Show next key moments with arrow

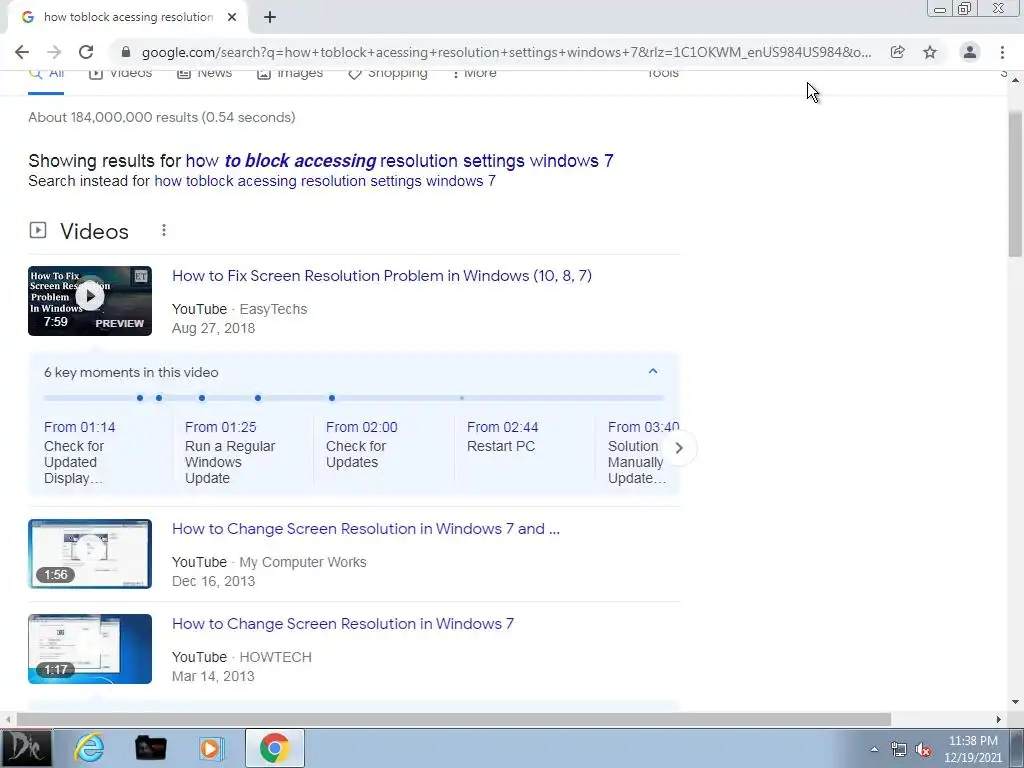(x=679, y=448)
